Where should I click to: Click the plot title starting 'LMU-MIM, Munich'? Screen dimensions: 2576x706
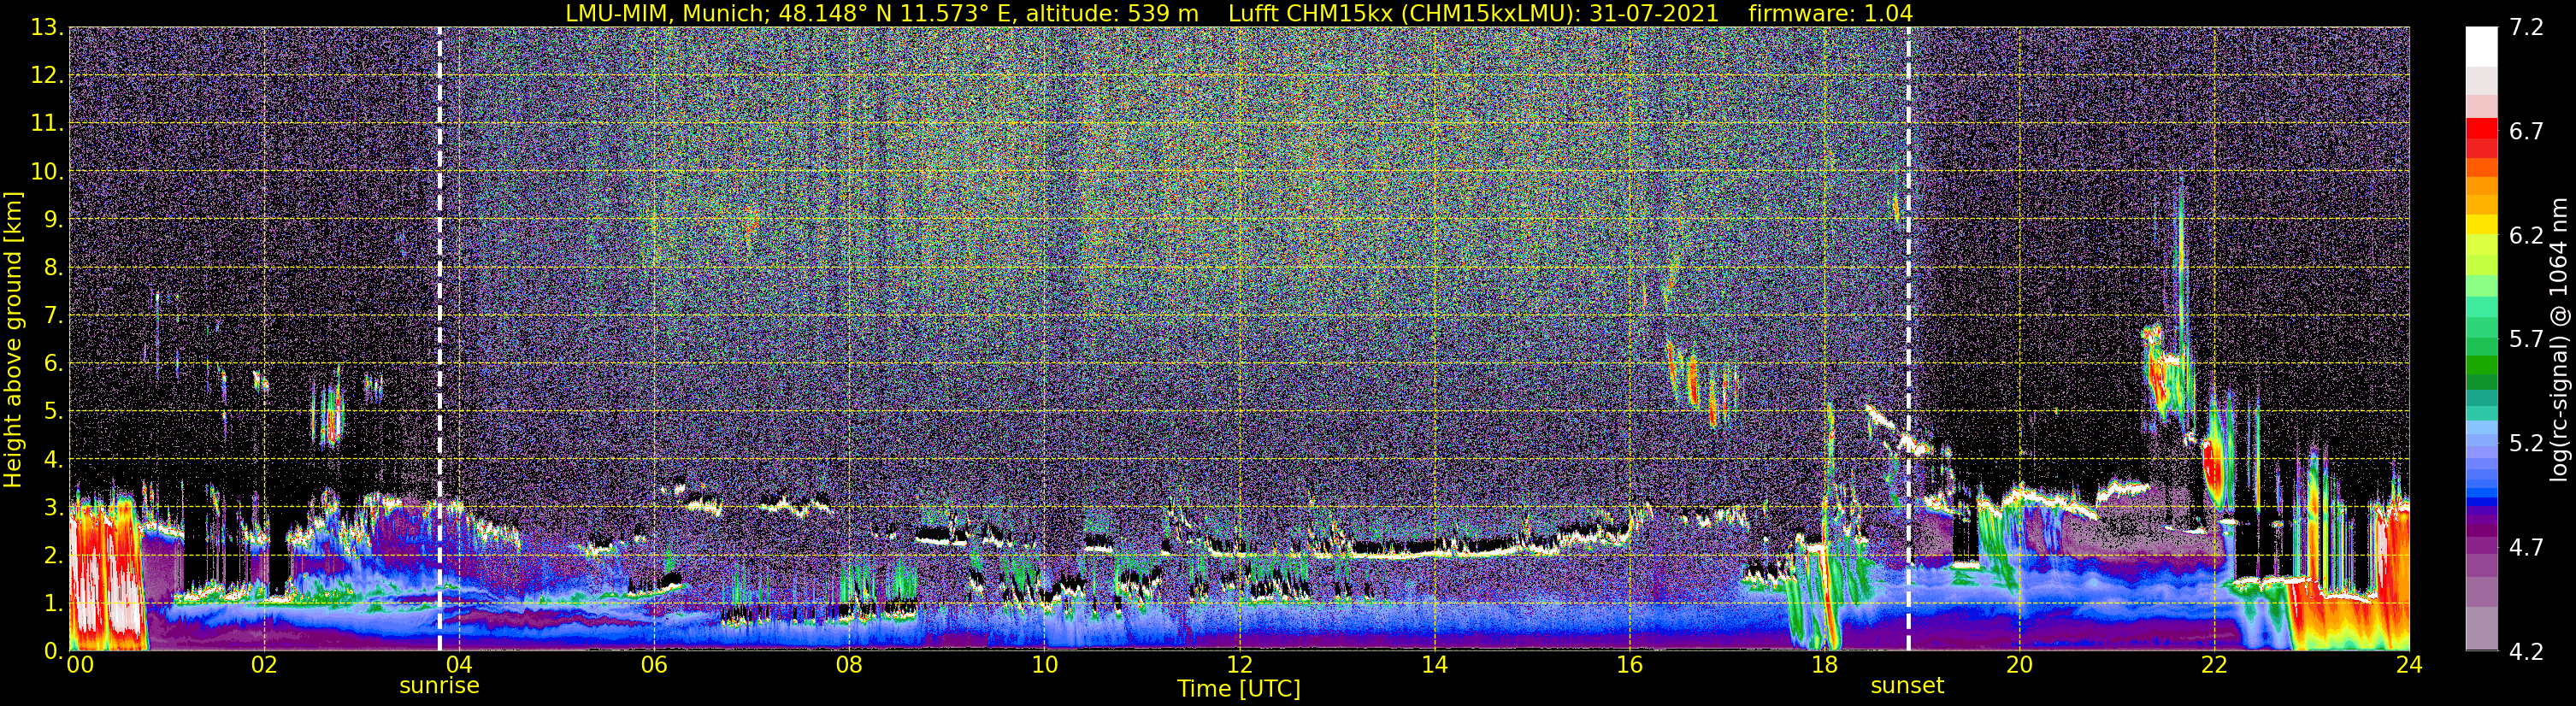tap(1239, 13)
